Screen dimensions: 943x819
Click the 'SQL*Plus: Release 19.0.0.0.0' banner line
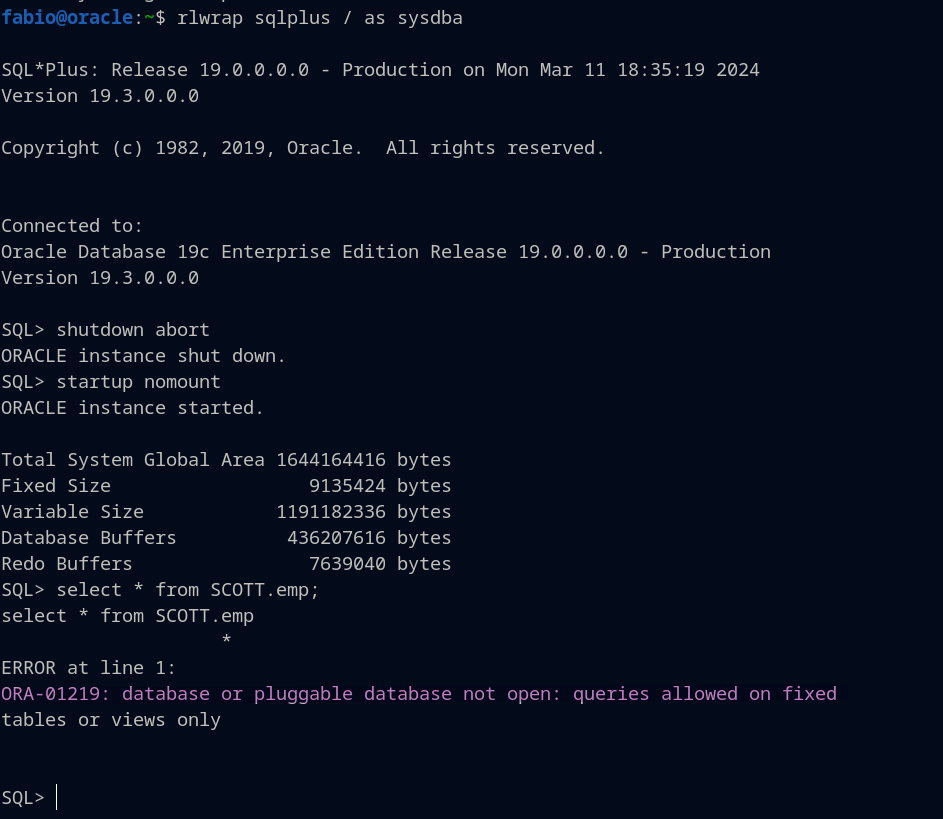click(380, 70)
